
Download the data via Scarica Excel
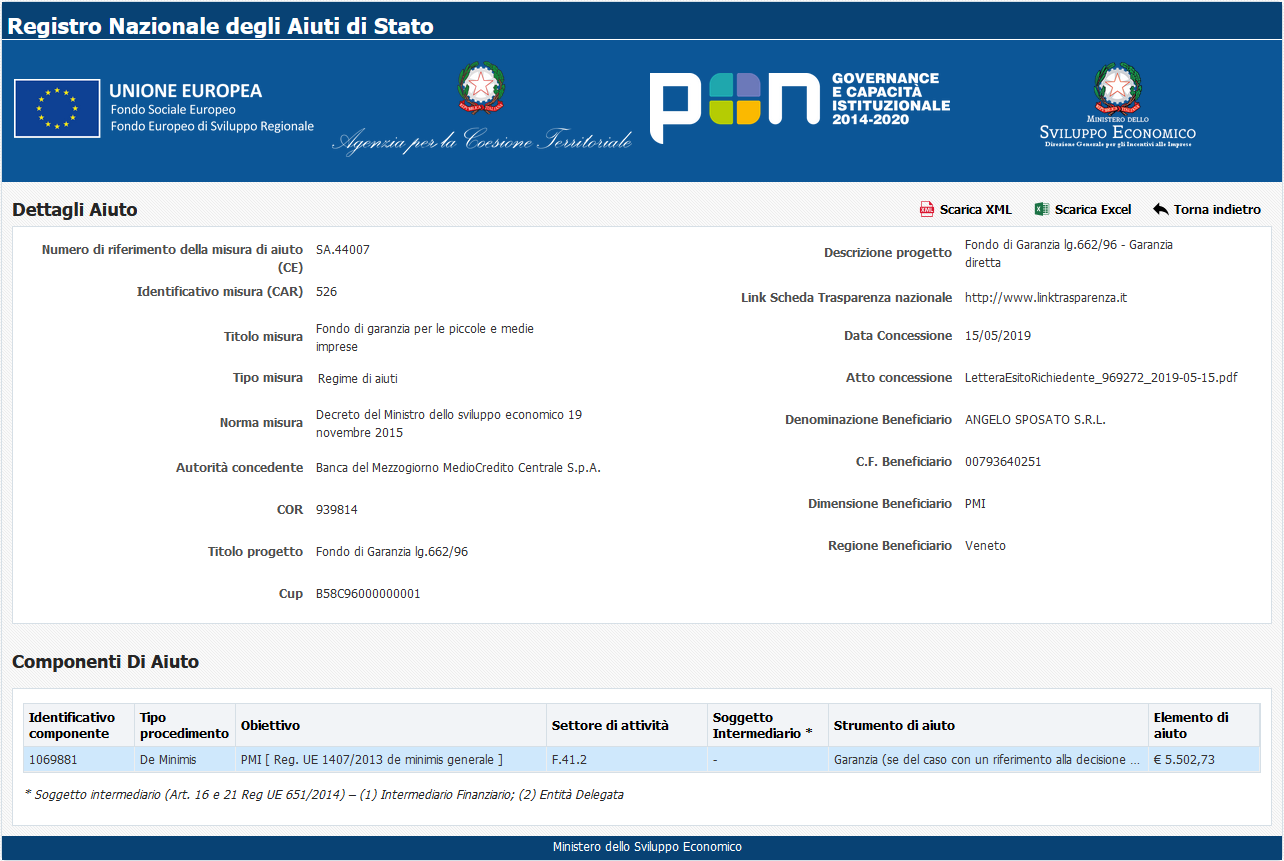[1092, 210]
